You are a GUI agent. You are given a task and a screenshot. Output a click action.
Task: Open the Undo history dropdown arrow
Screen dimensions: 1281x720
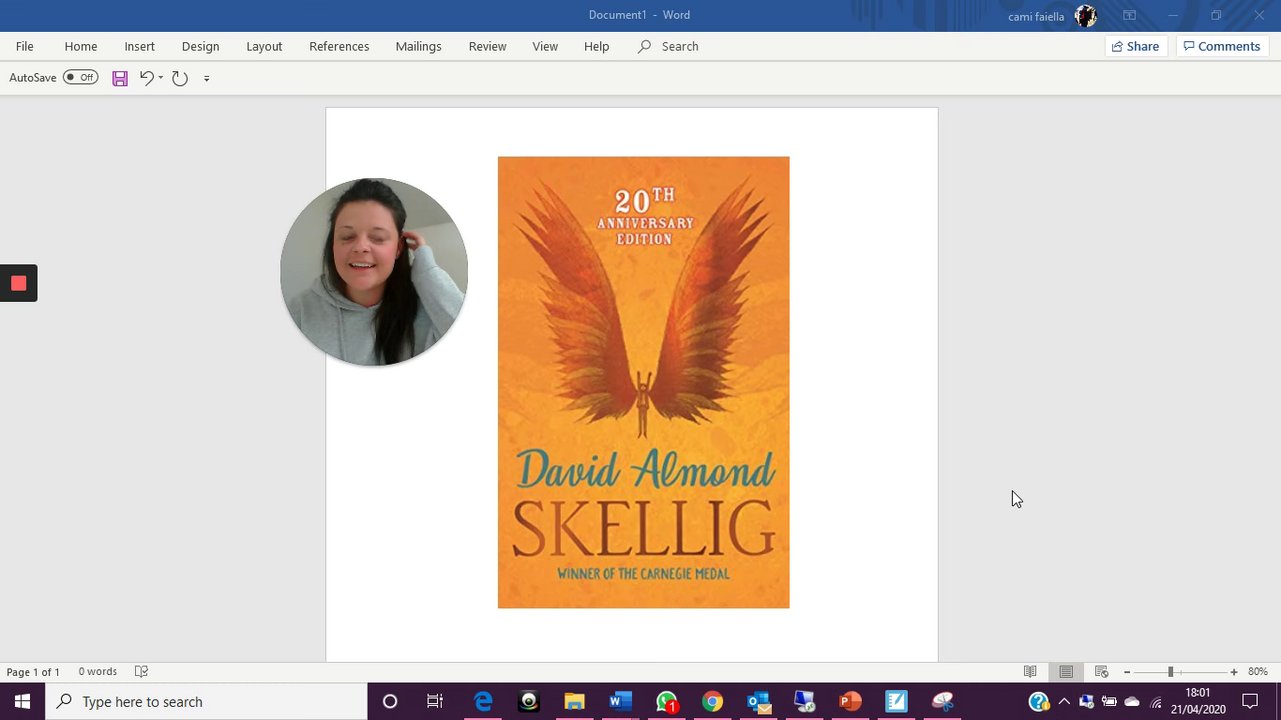point(161,78)
